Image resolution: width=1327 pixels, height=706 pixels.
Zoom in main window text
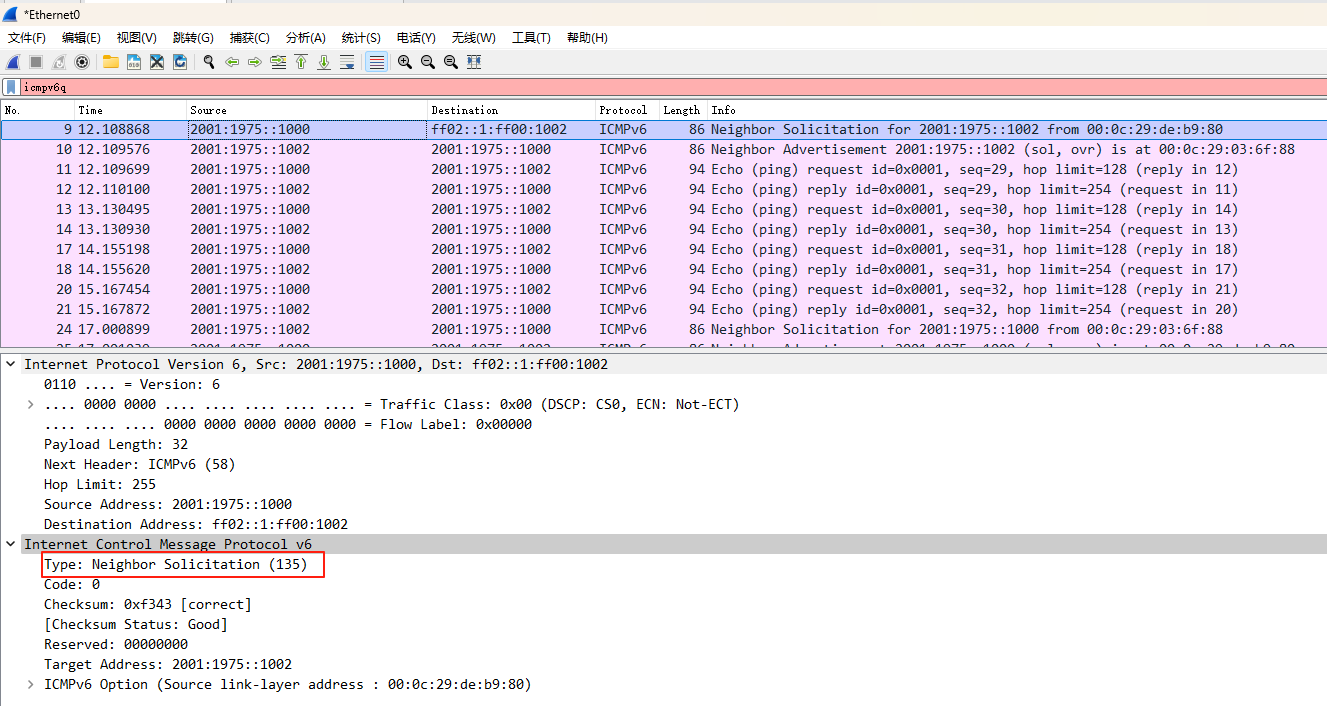[x=405, y=62]
